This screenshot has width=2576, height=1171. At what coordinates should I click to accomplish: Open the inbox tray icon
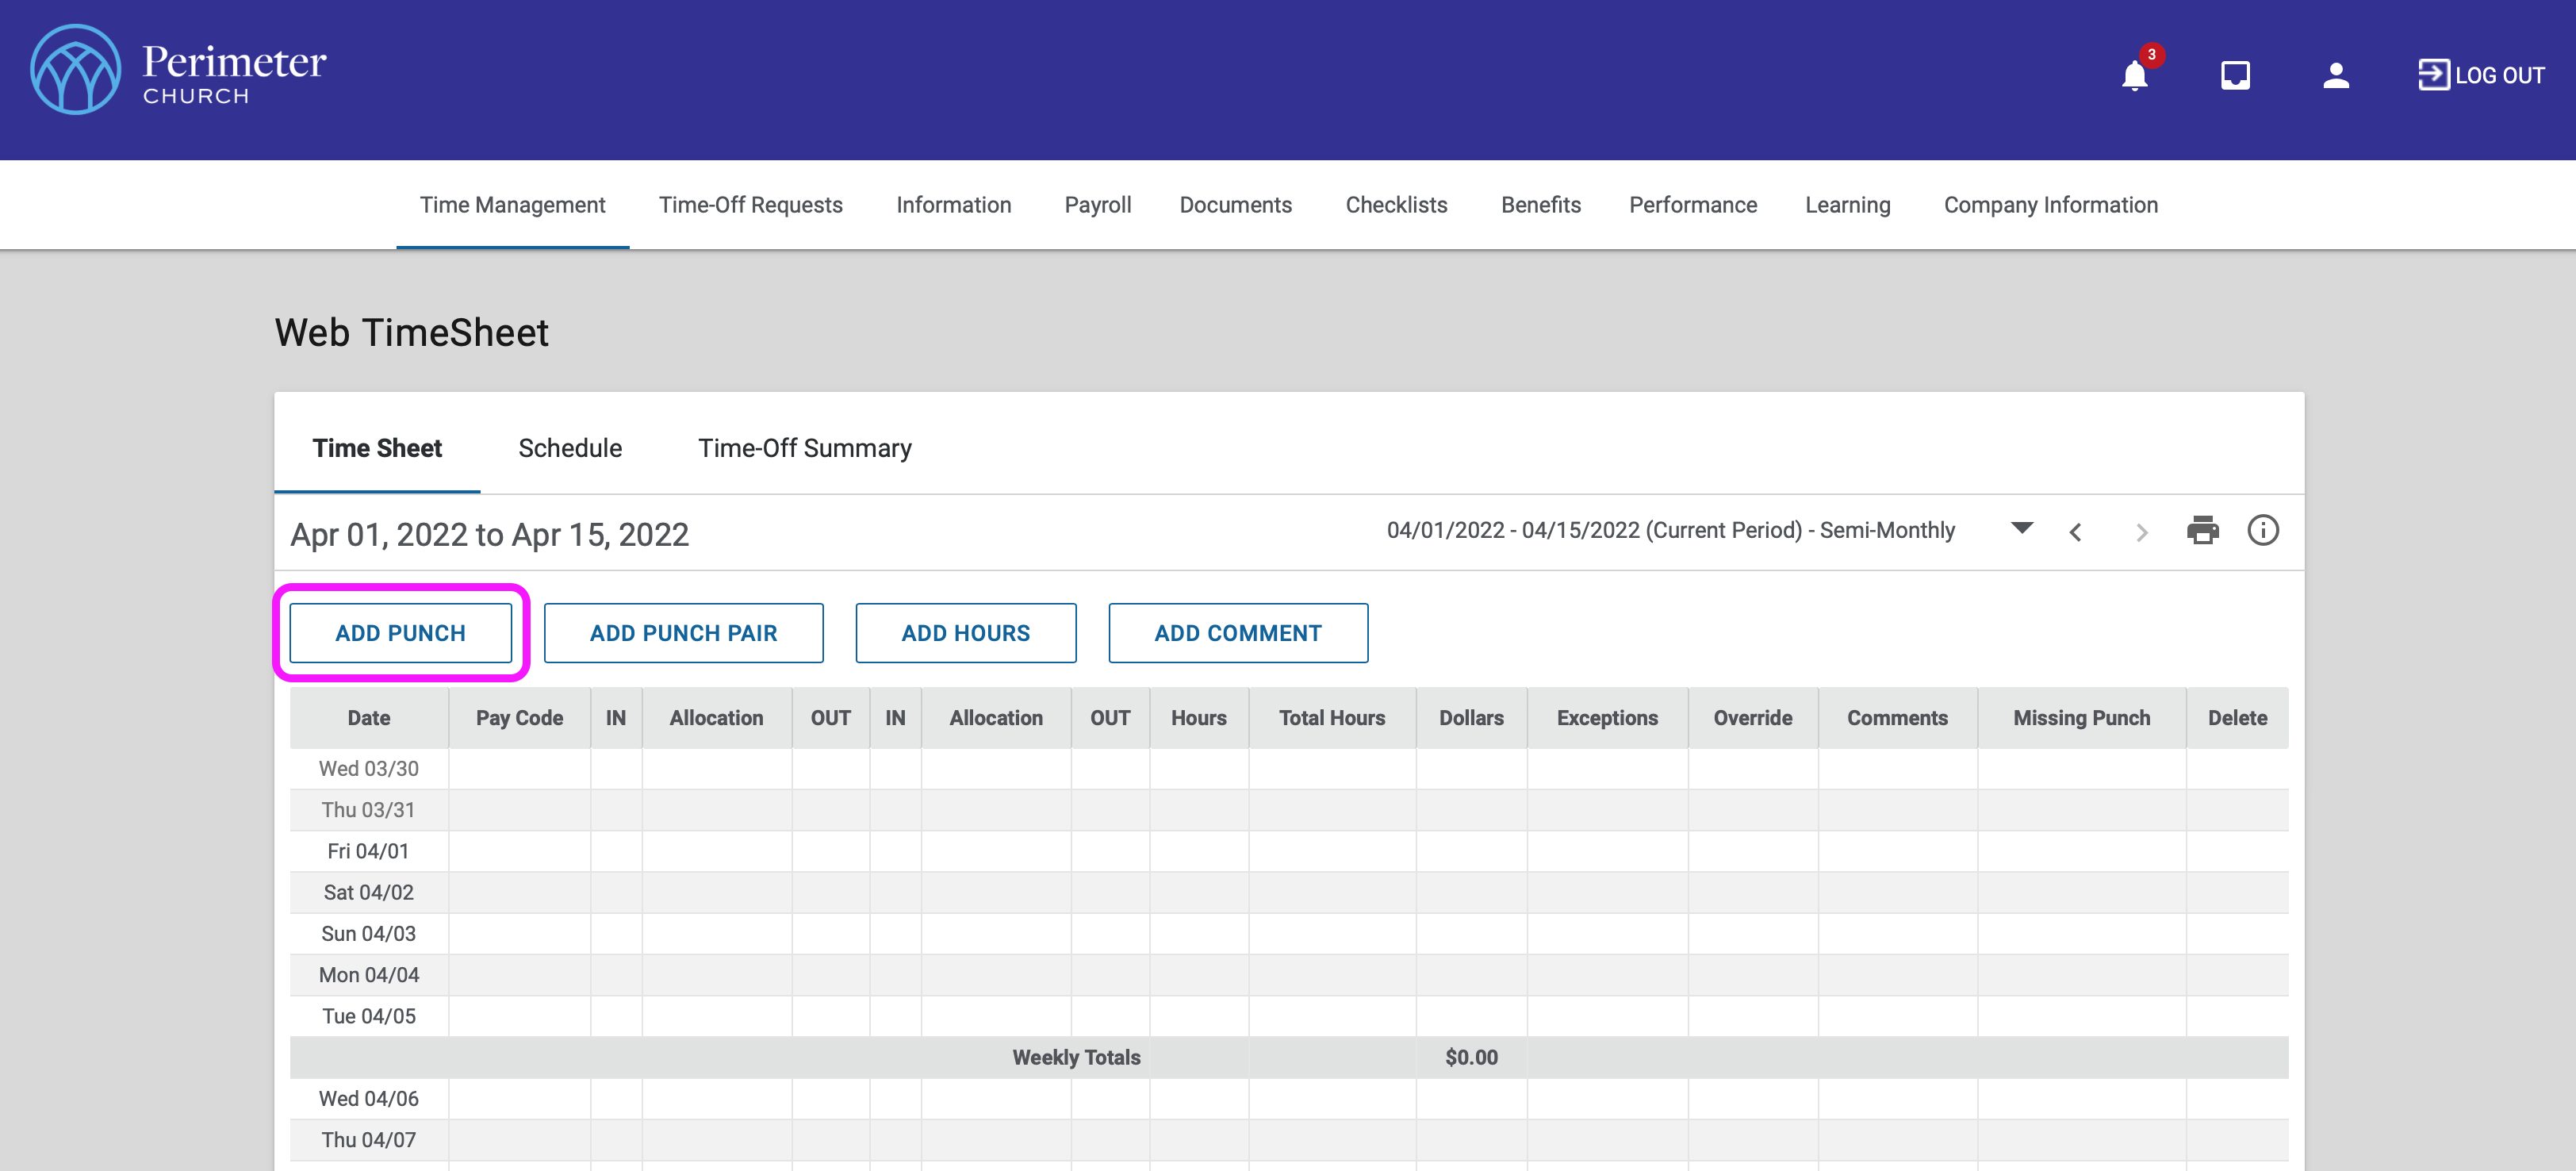2235,75
